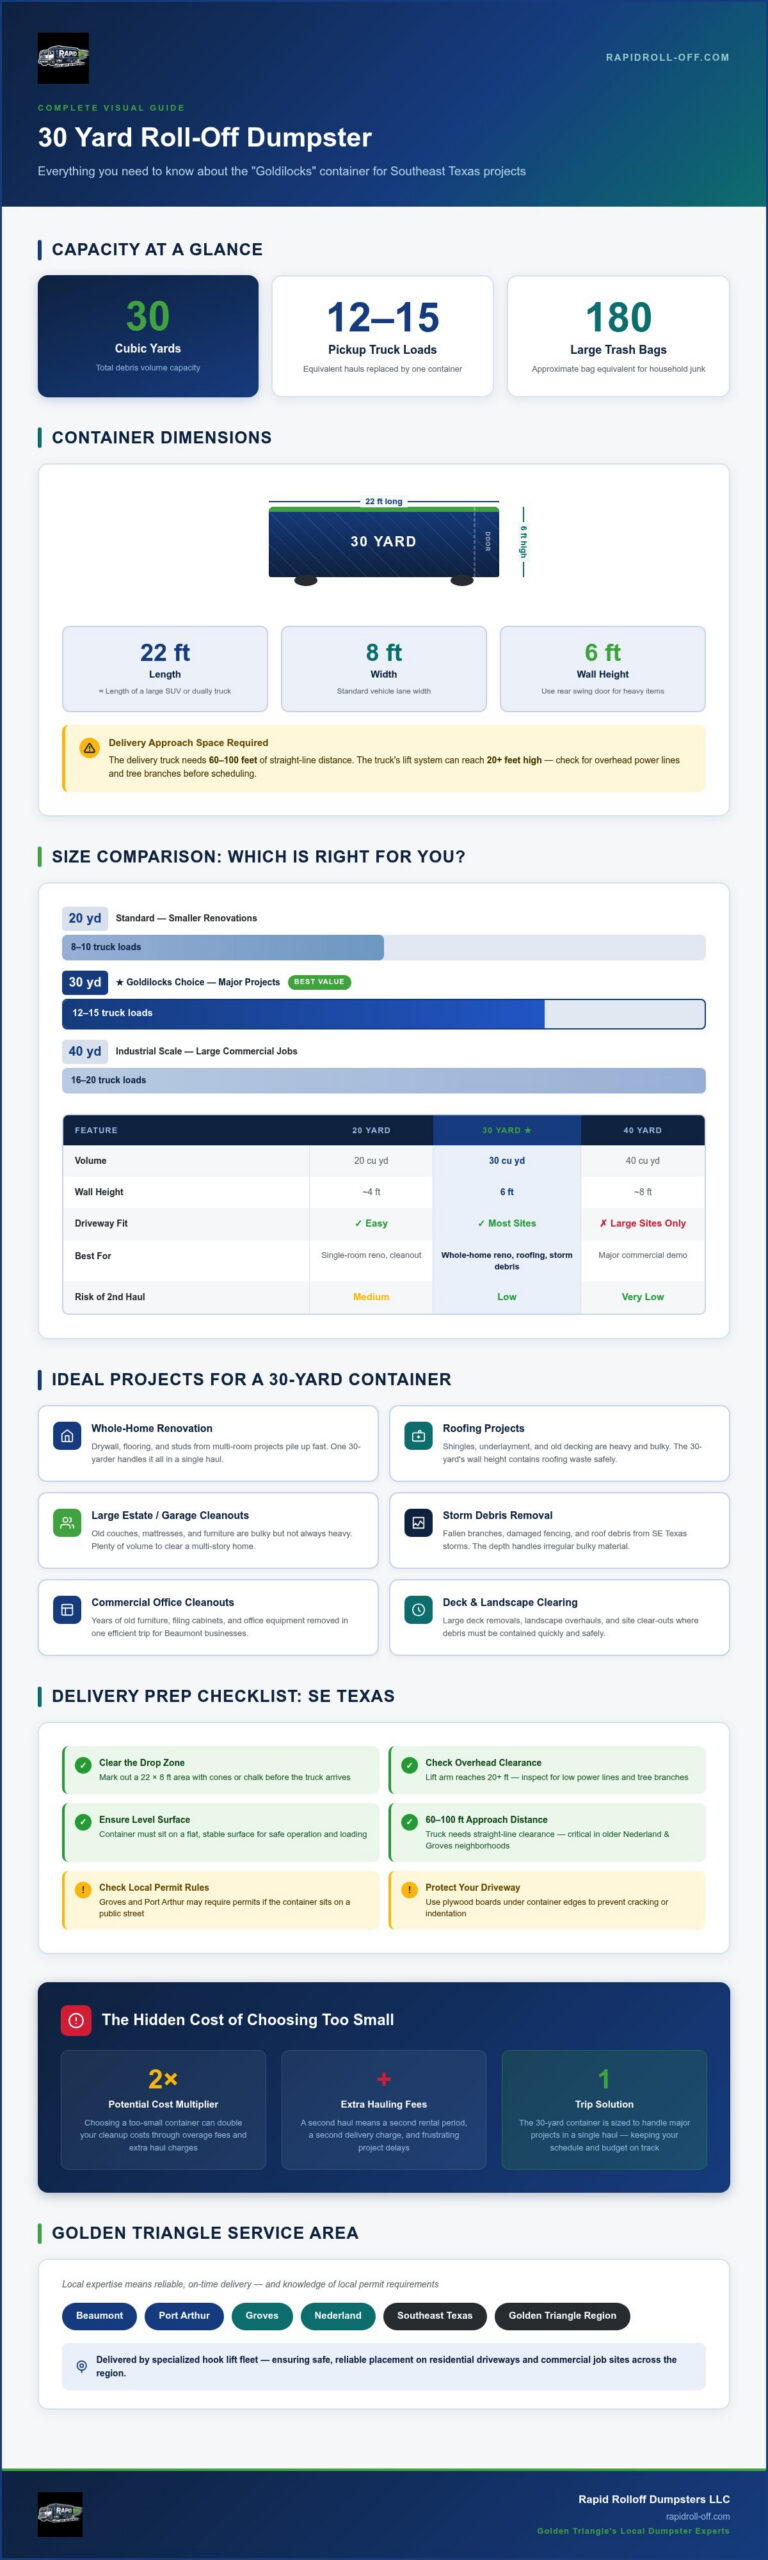The width and height of the screenshot is (768, 2560).
Task: Click the '22 ft long' diagram label
Action: point(384,501)
